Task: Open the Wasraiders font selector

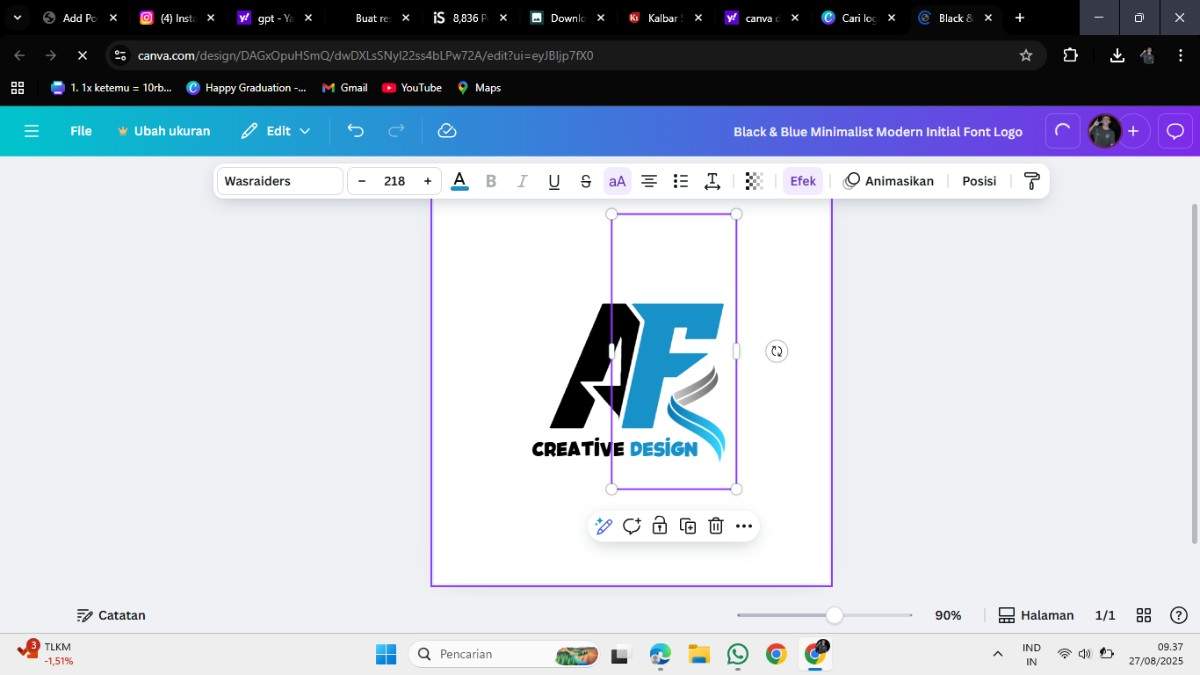Action: click(x=280, y=181)
